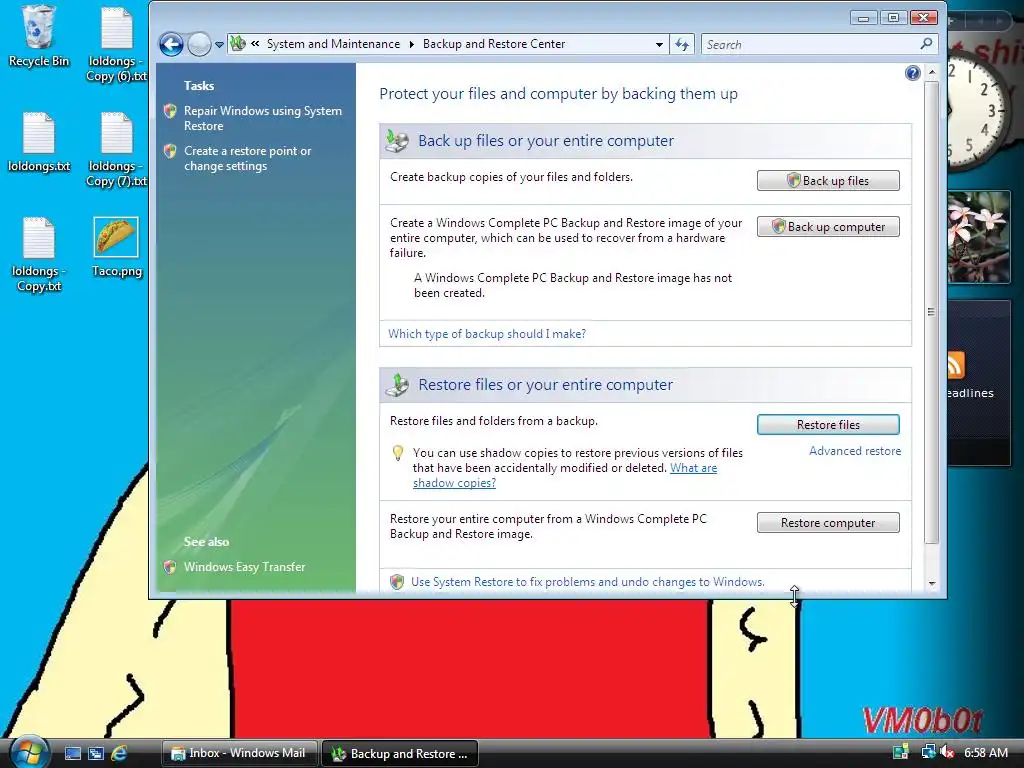This screenshot has width=1024, height=768.
Task: Click the restore section header icon
Action: click(x=396, y=385)
